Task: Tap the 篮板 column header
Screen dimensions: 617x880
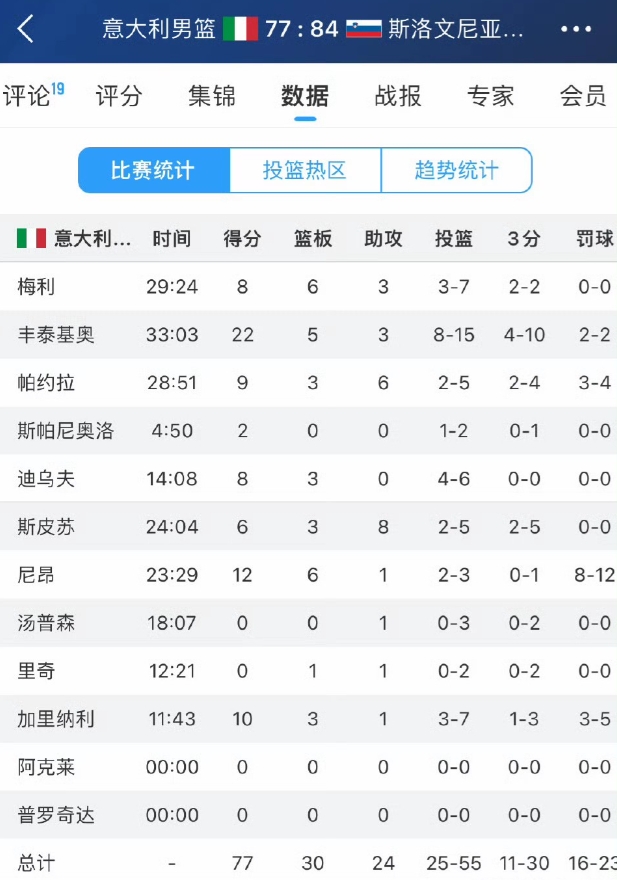Action: pos(313,239)
